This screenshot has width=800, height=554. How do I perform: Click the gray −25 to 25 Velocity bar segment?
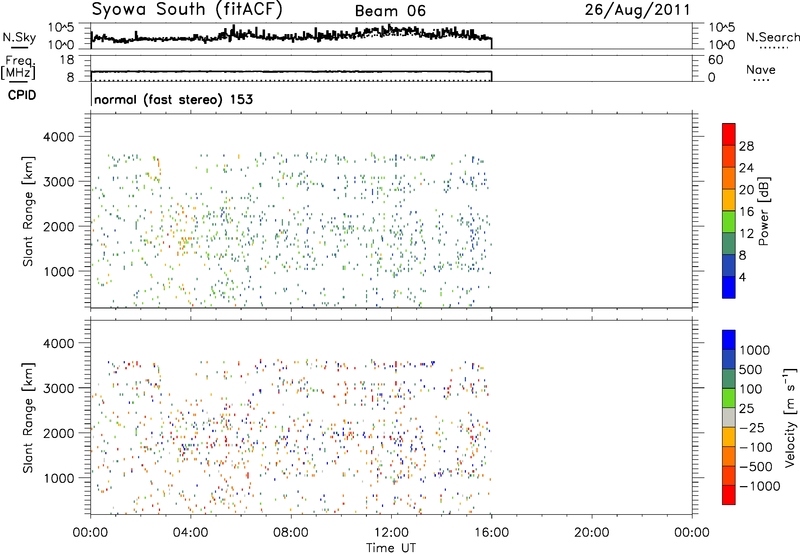pyautogui.click(x=729, y=417)
